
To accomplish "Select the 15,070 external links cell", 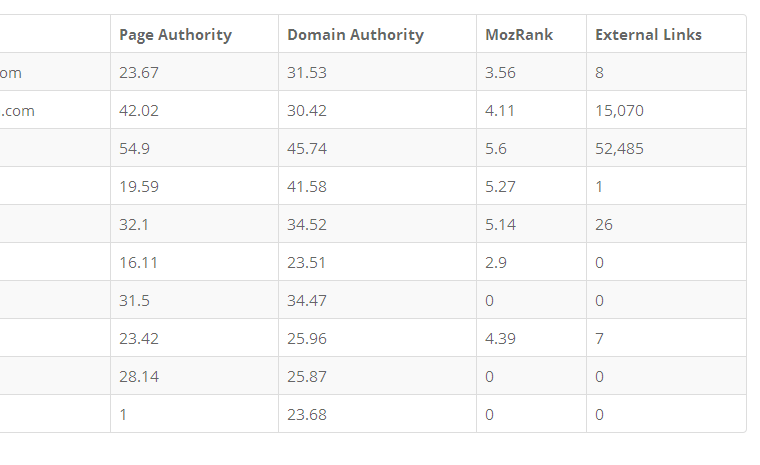I will 619,111.
